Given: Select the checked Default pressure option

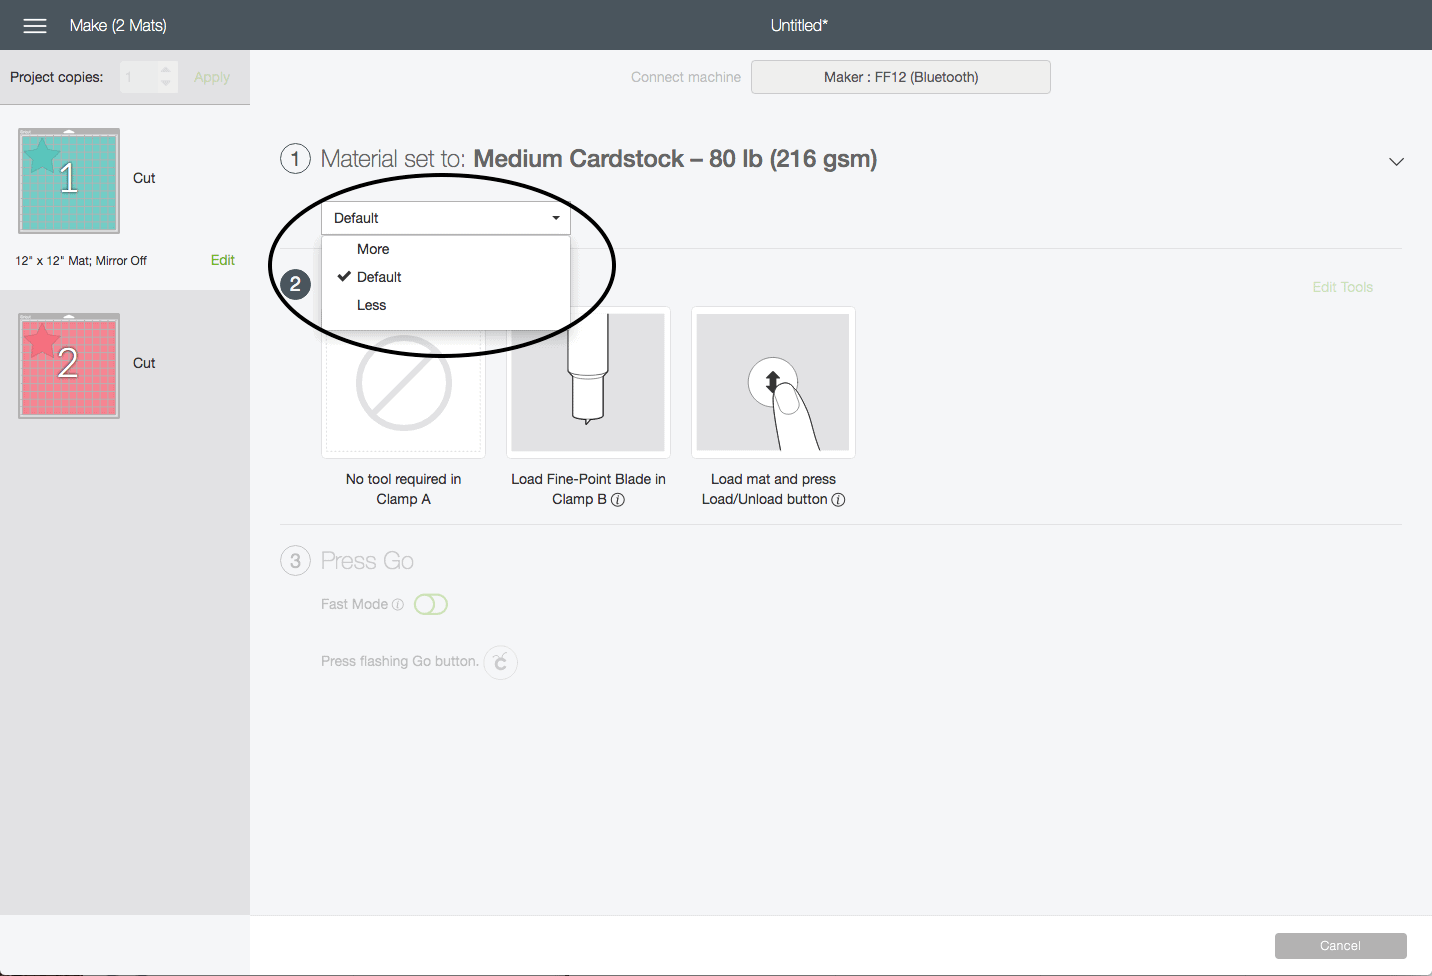Looking at the screenshot, I should pyautogui.click(x=379, y=277).
